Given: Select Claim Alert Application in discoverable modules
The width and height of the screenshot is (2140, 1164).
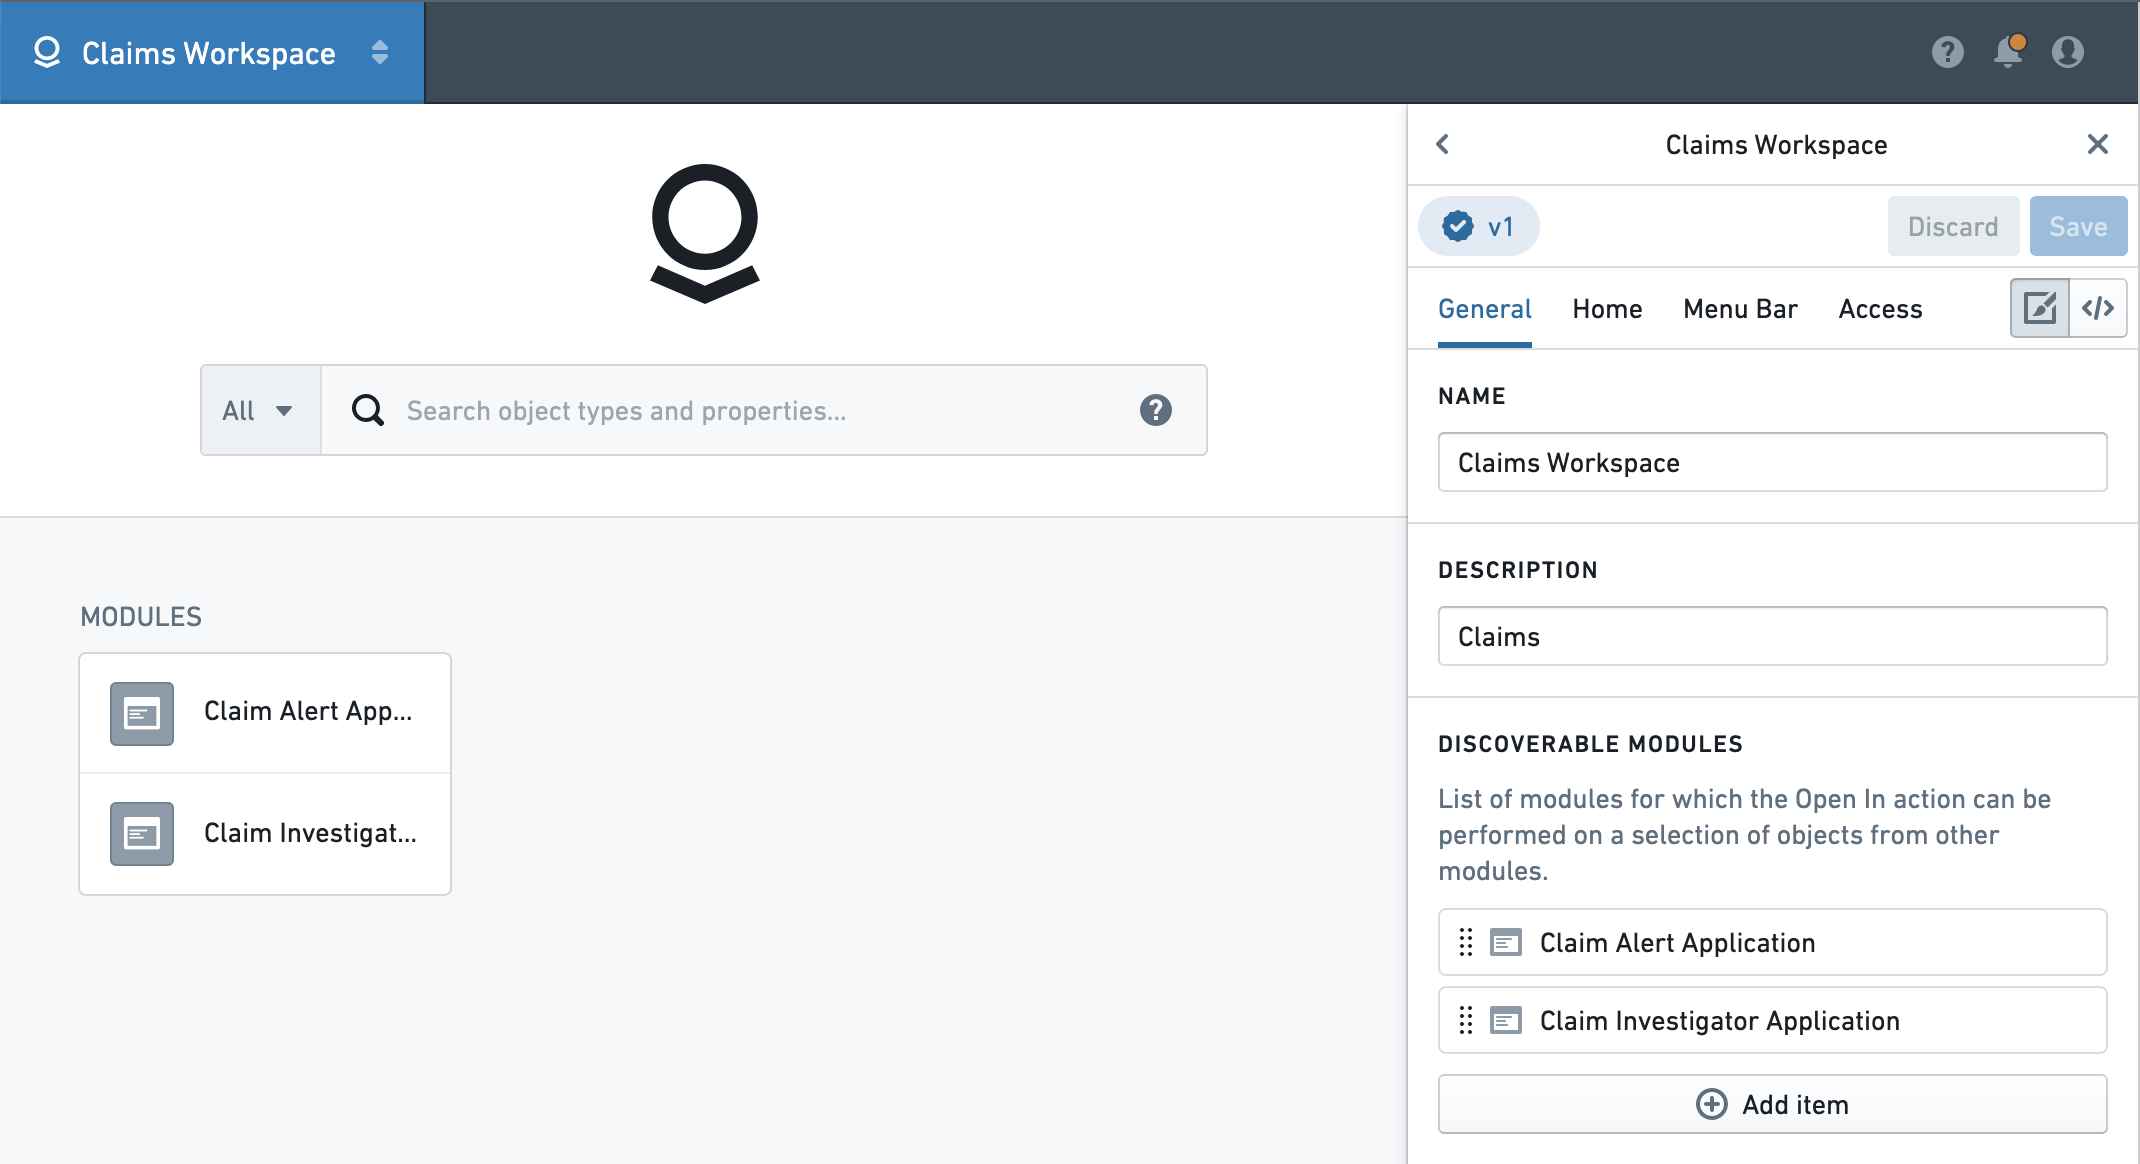Looking at the screenshot, I should (1772, 942).
